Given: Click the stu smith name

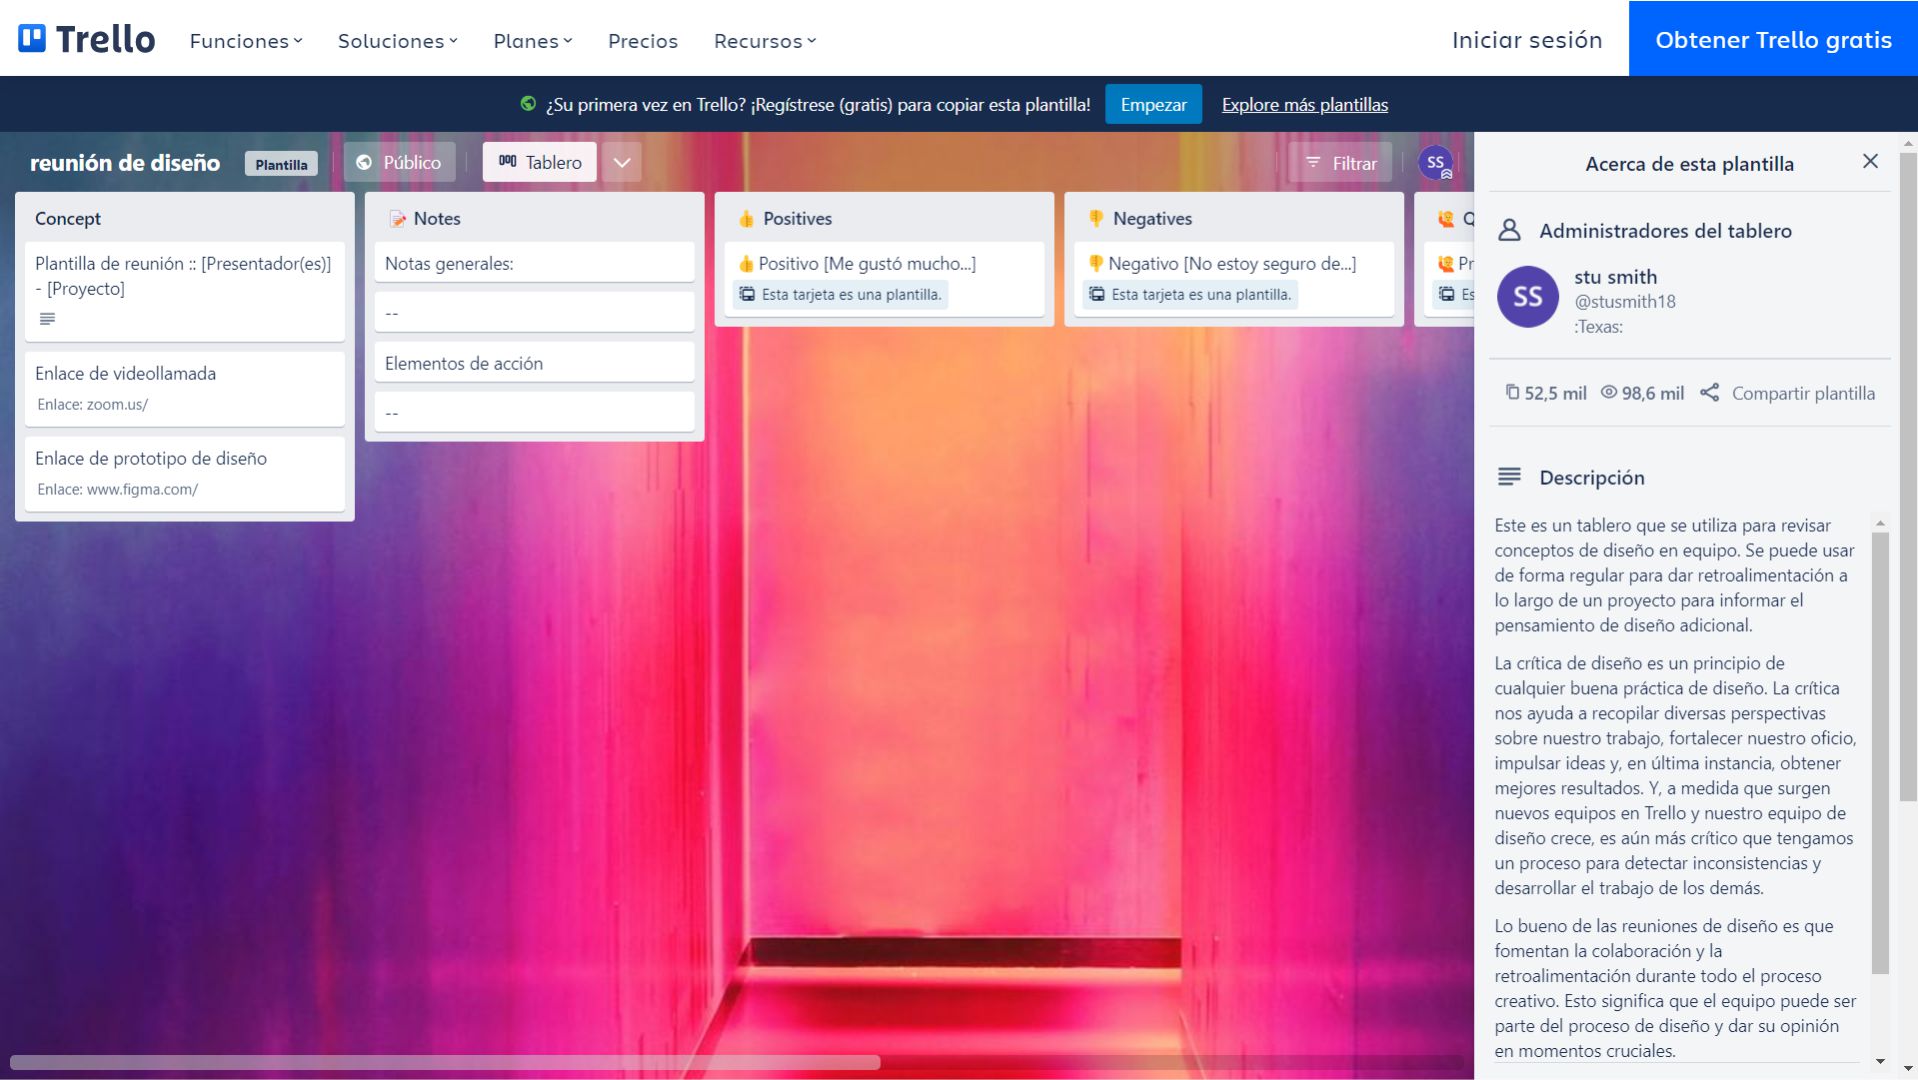Looking at the screenshot, I should (1615, 277).
